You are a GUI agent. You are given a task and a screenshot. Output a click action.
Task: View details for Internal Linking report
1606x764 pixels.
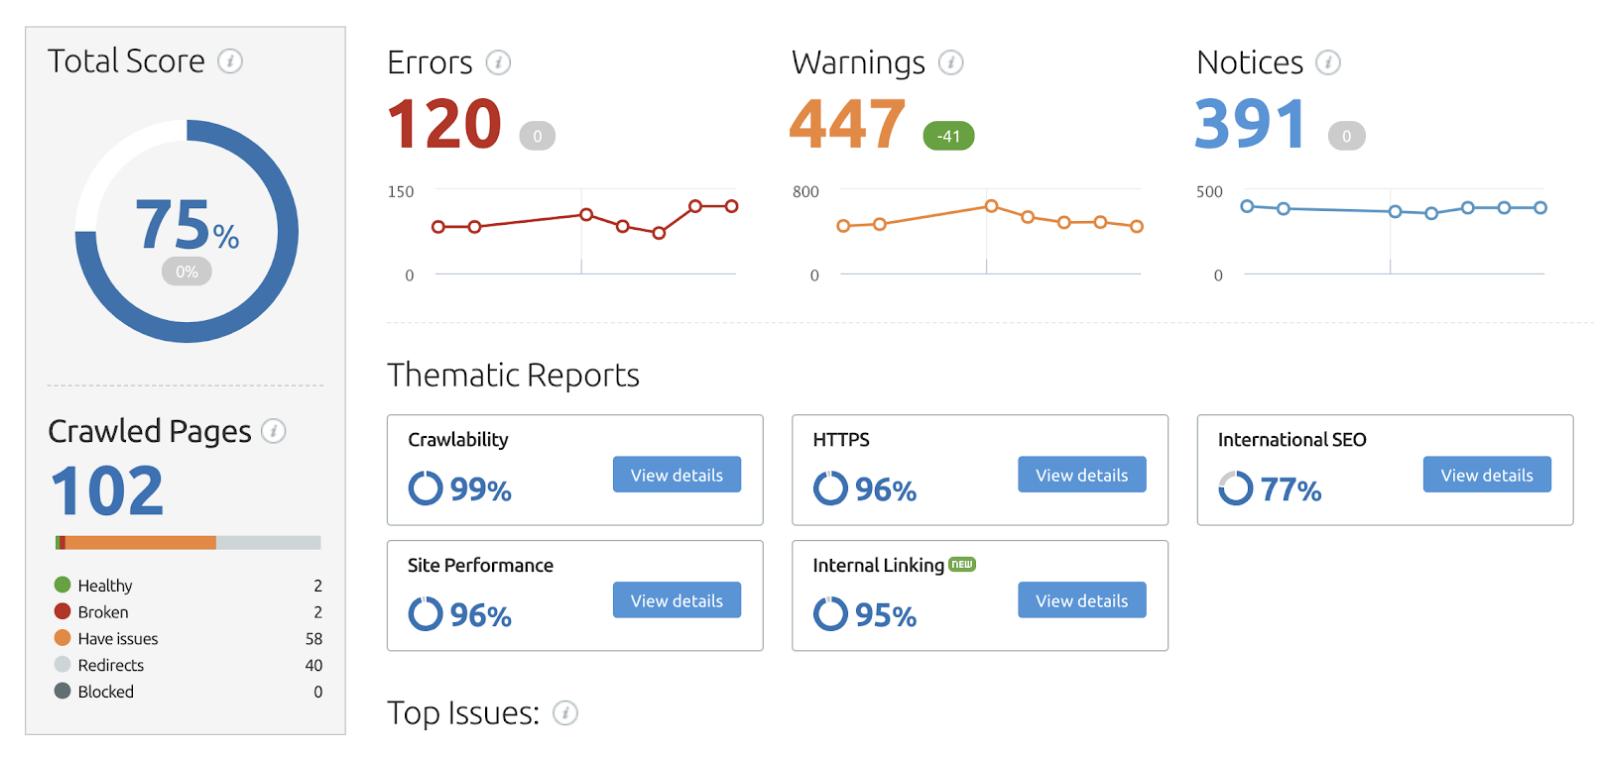coord(1081,600)
